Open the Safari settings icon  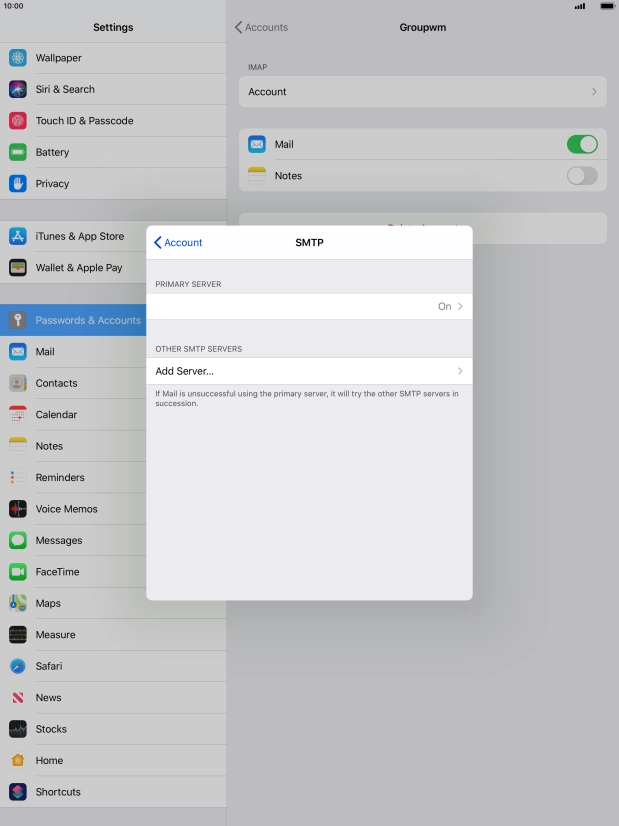pos(18,666)
